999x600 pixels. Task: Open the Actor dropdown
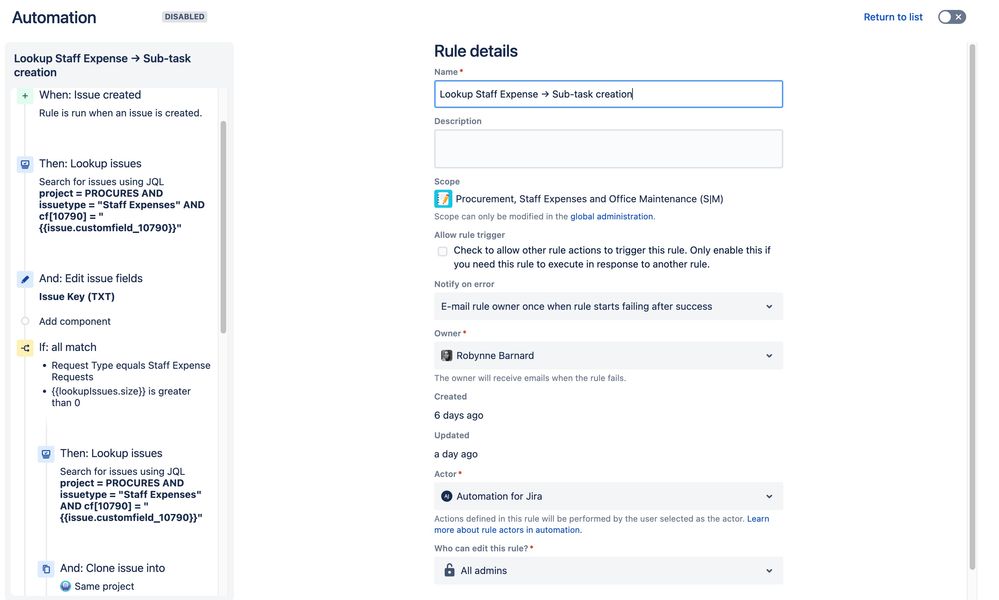coord(608,496)
